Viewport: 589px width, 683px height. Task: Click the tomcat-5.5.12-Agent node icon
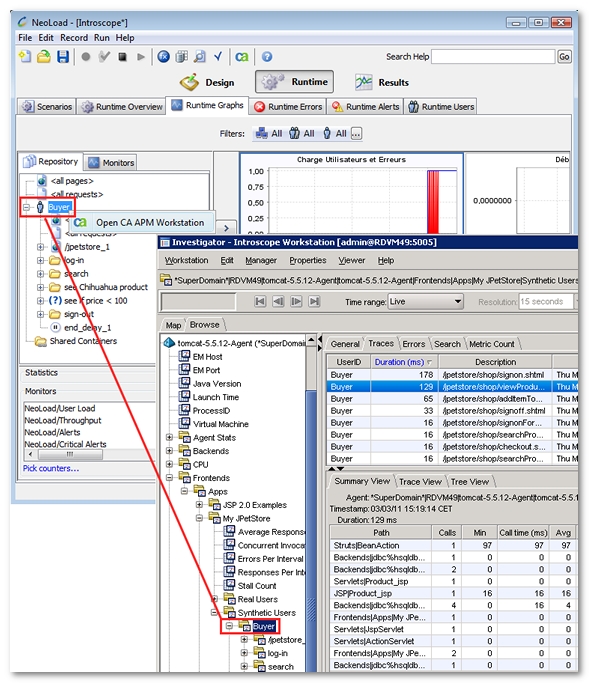[169, 343]
